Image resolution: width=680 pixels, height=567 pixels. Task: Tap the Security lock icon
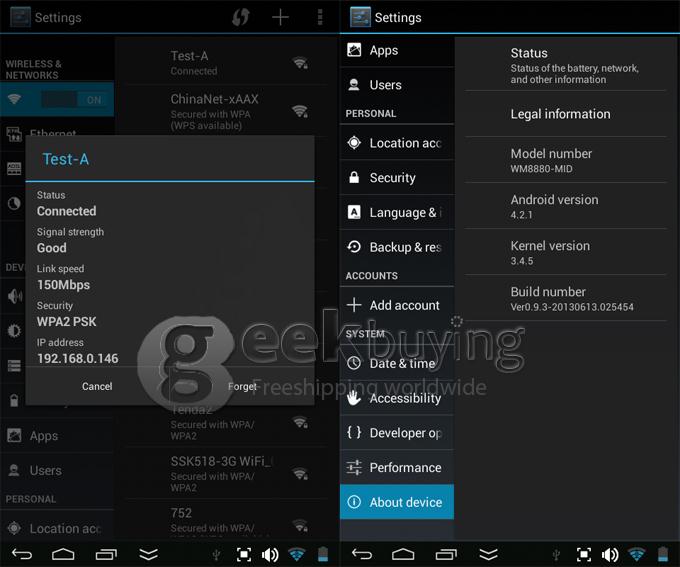(354, 178)
